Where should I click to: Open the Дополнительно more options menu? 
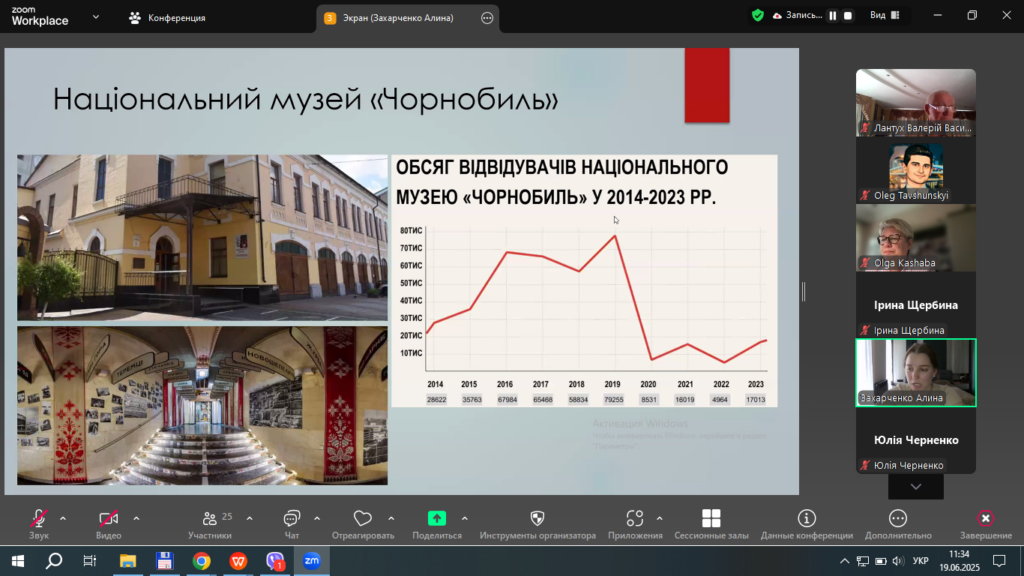click(898, 524)
